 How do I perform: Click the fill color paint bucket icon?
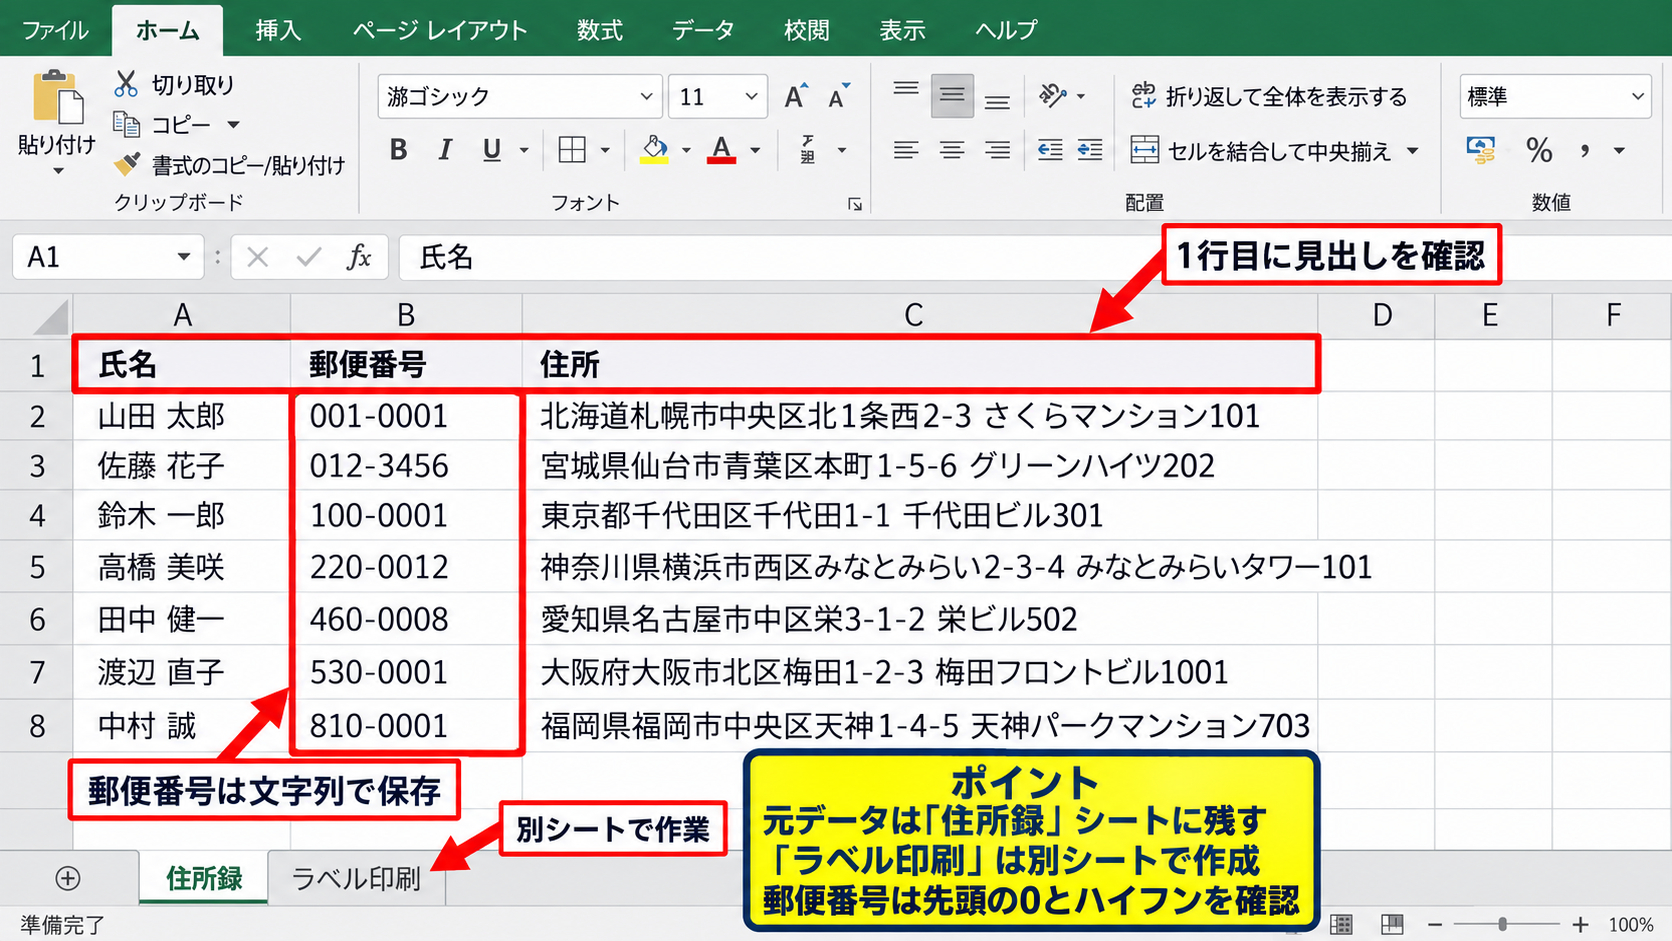point(654,150)
